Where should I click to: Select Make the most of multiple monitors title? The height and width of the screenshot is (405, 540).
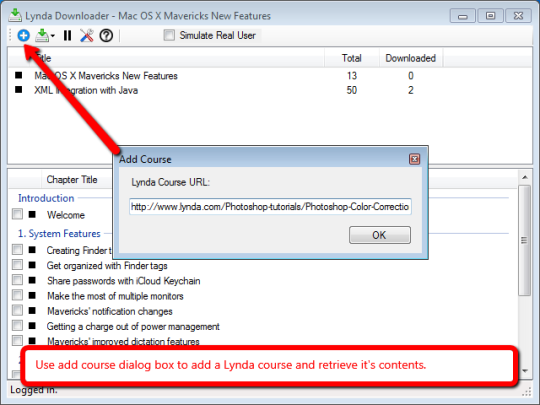click(x=115, y=296)
